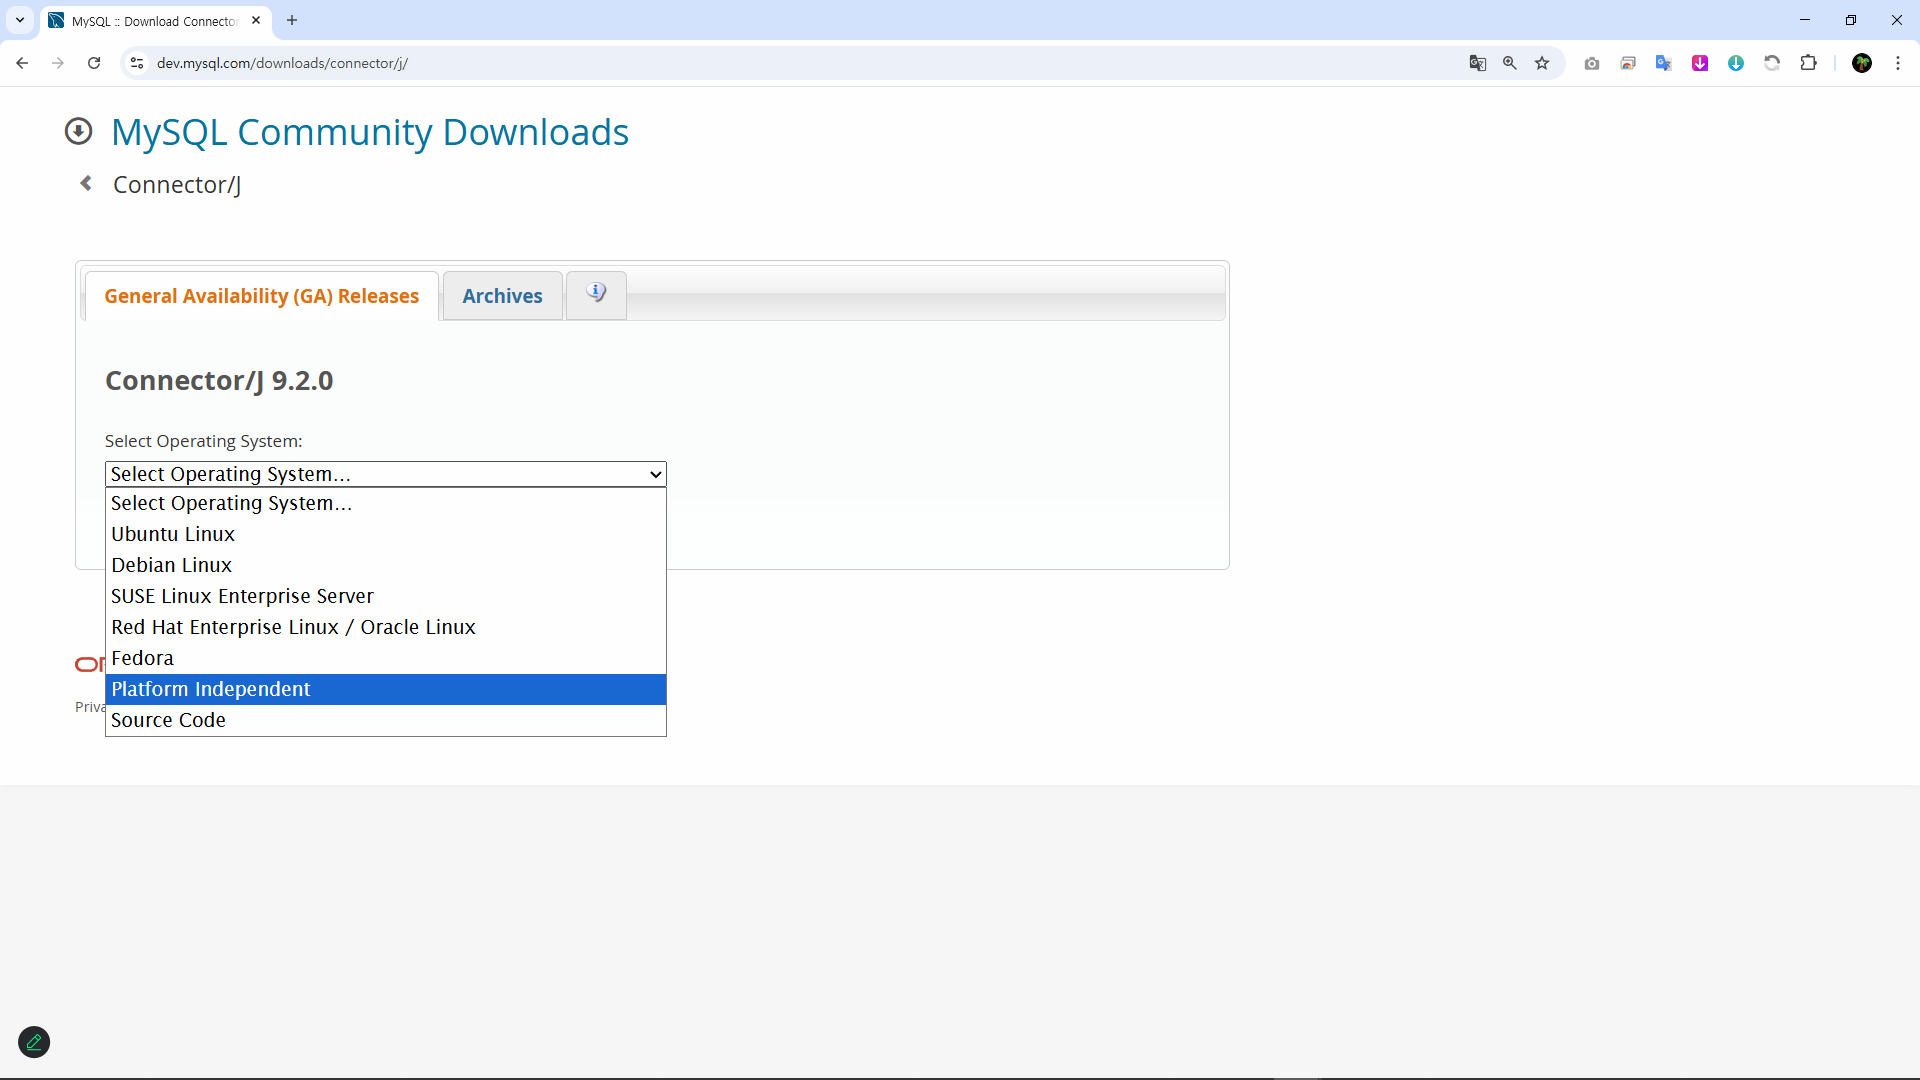Select Source Code option
This screenshot has width=1920, height=1080.
tap(385, 720)
